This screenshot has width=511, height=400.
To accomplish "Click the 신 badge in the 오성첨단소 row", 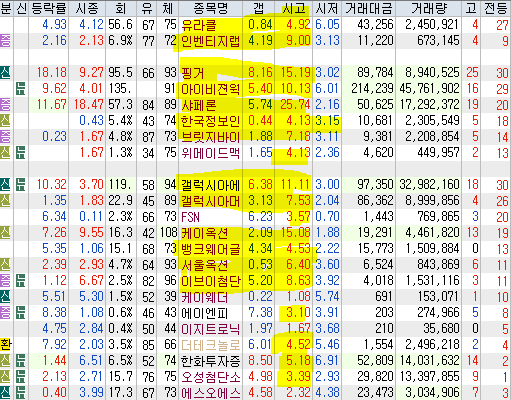I will [5, 377].
